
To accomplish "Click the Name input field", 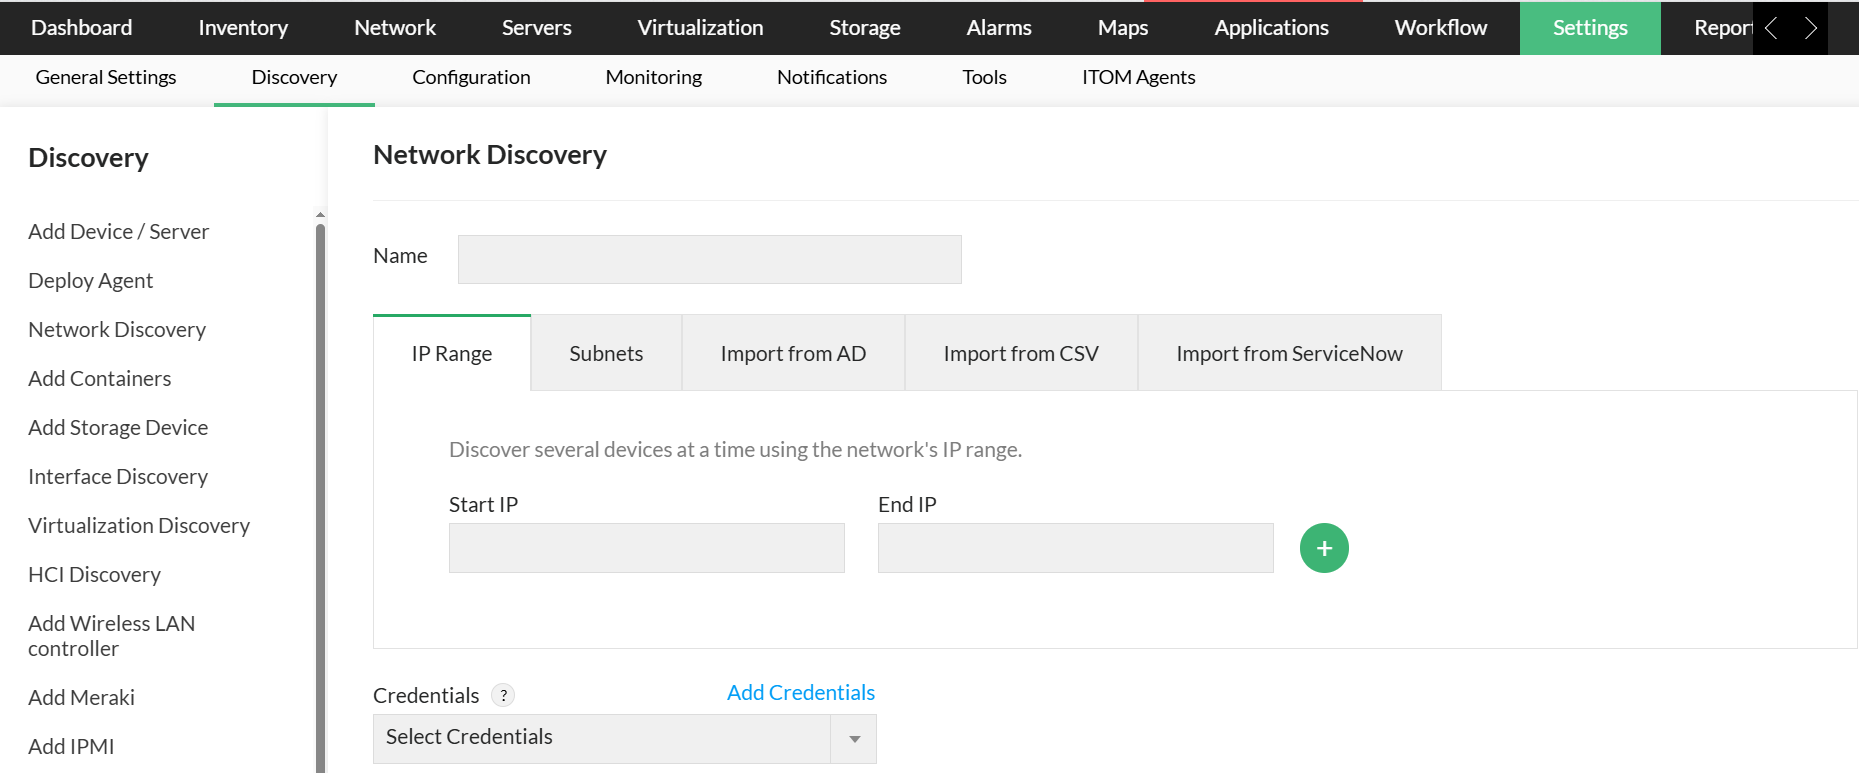I will tap(709, 259).
